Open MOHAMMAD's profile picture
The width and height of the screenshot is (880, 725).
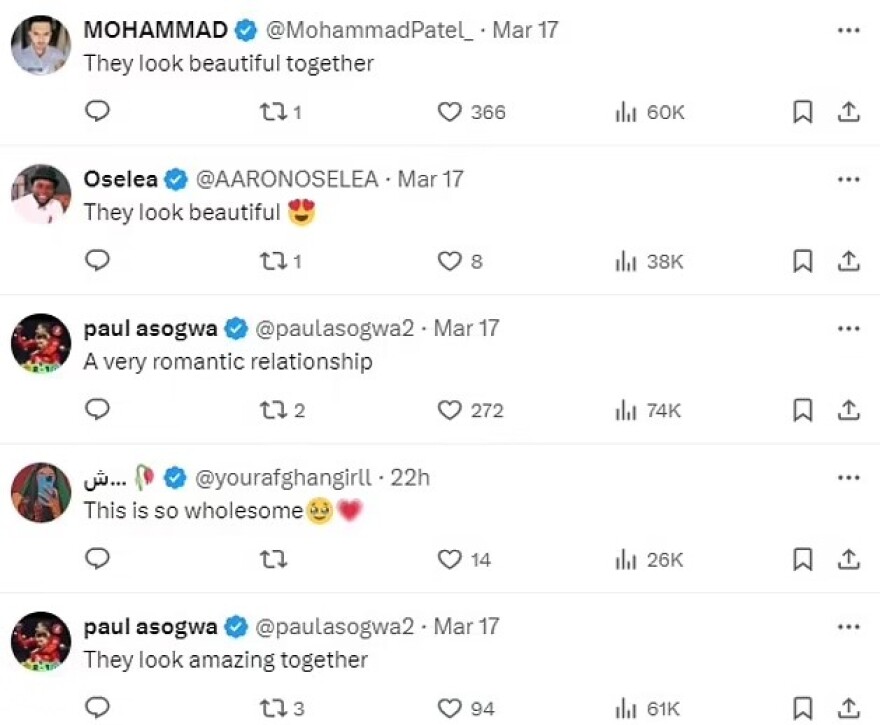pos(41,45)
